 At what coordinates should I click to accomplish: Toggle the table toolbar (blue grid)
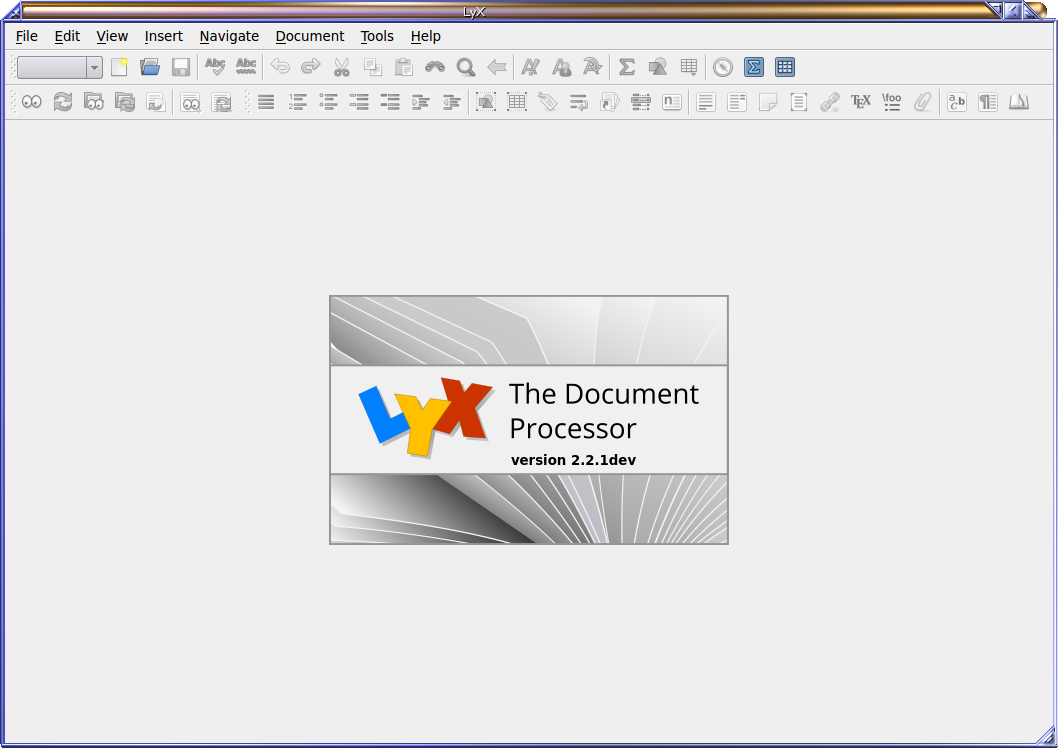coord(785,67)
